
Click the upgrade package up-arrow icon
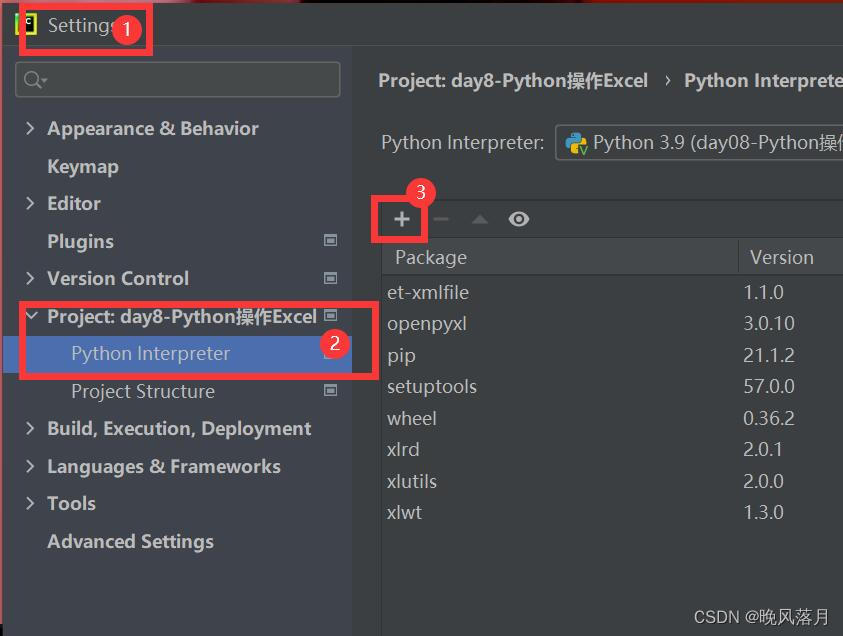tap(480, 219)
